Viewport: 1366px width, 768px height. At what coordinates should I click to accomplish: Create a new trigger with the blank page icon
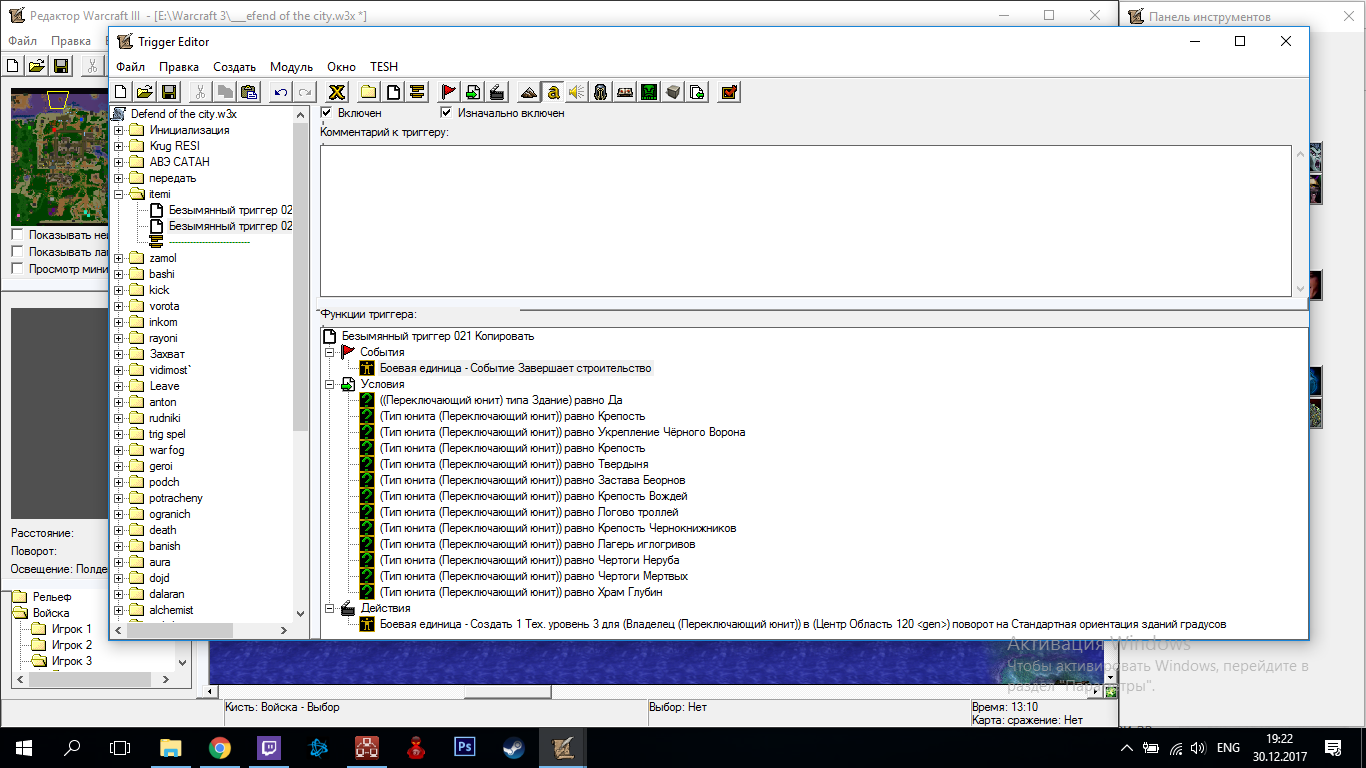pyautogui.click(x=393, y=92)
